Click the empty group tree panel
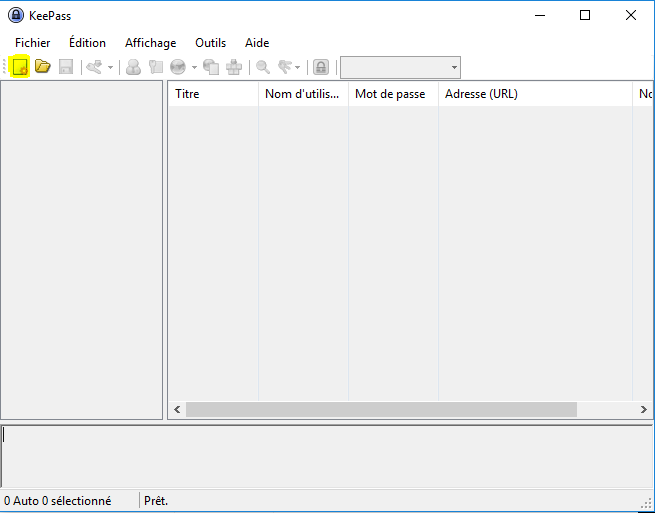The image size is (655, 513). (81, 250)
